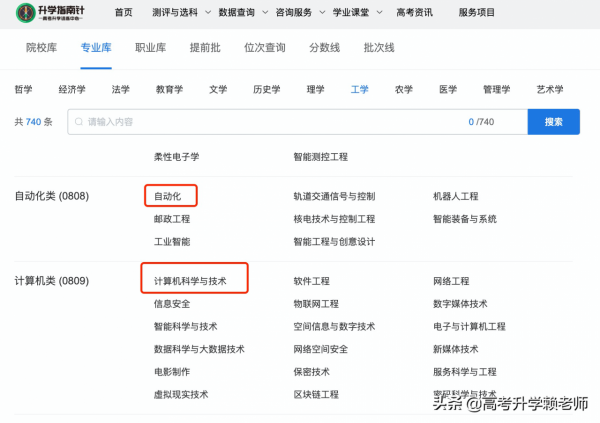This screenshot has width=600, height=423.
Task: Click the 升学指南针 site logo
Action: point(50,13)
